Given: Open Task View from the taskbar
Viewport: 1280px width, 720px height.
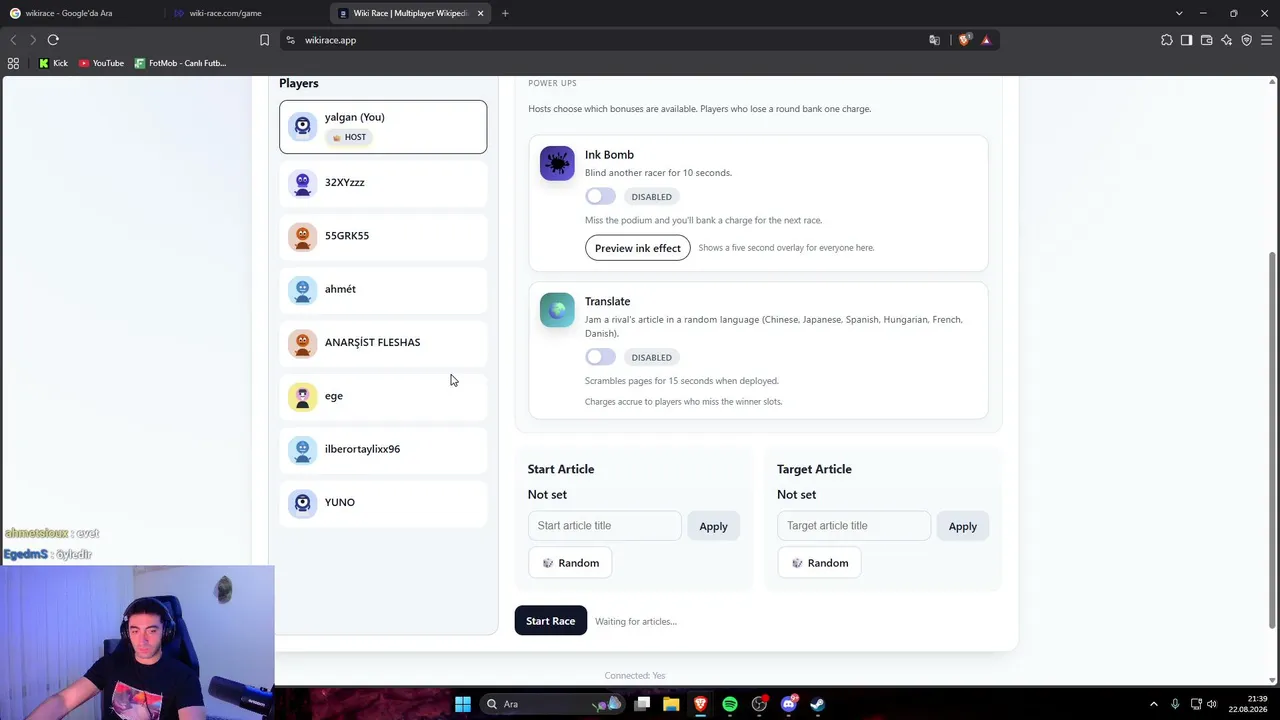Looking at the screenshot, I should 642,704.
